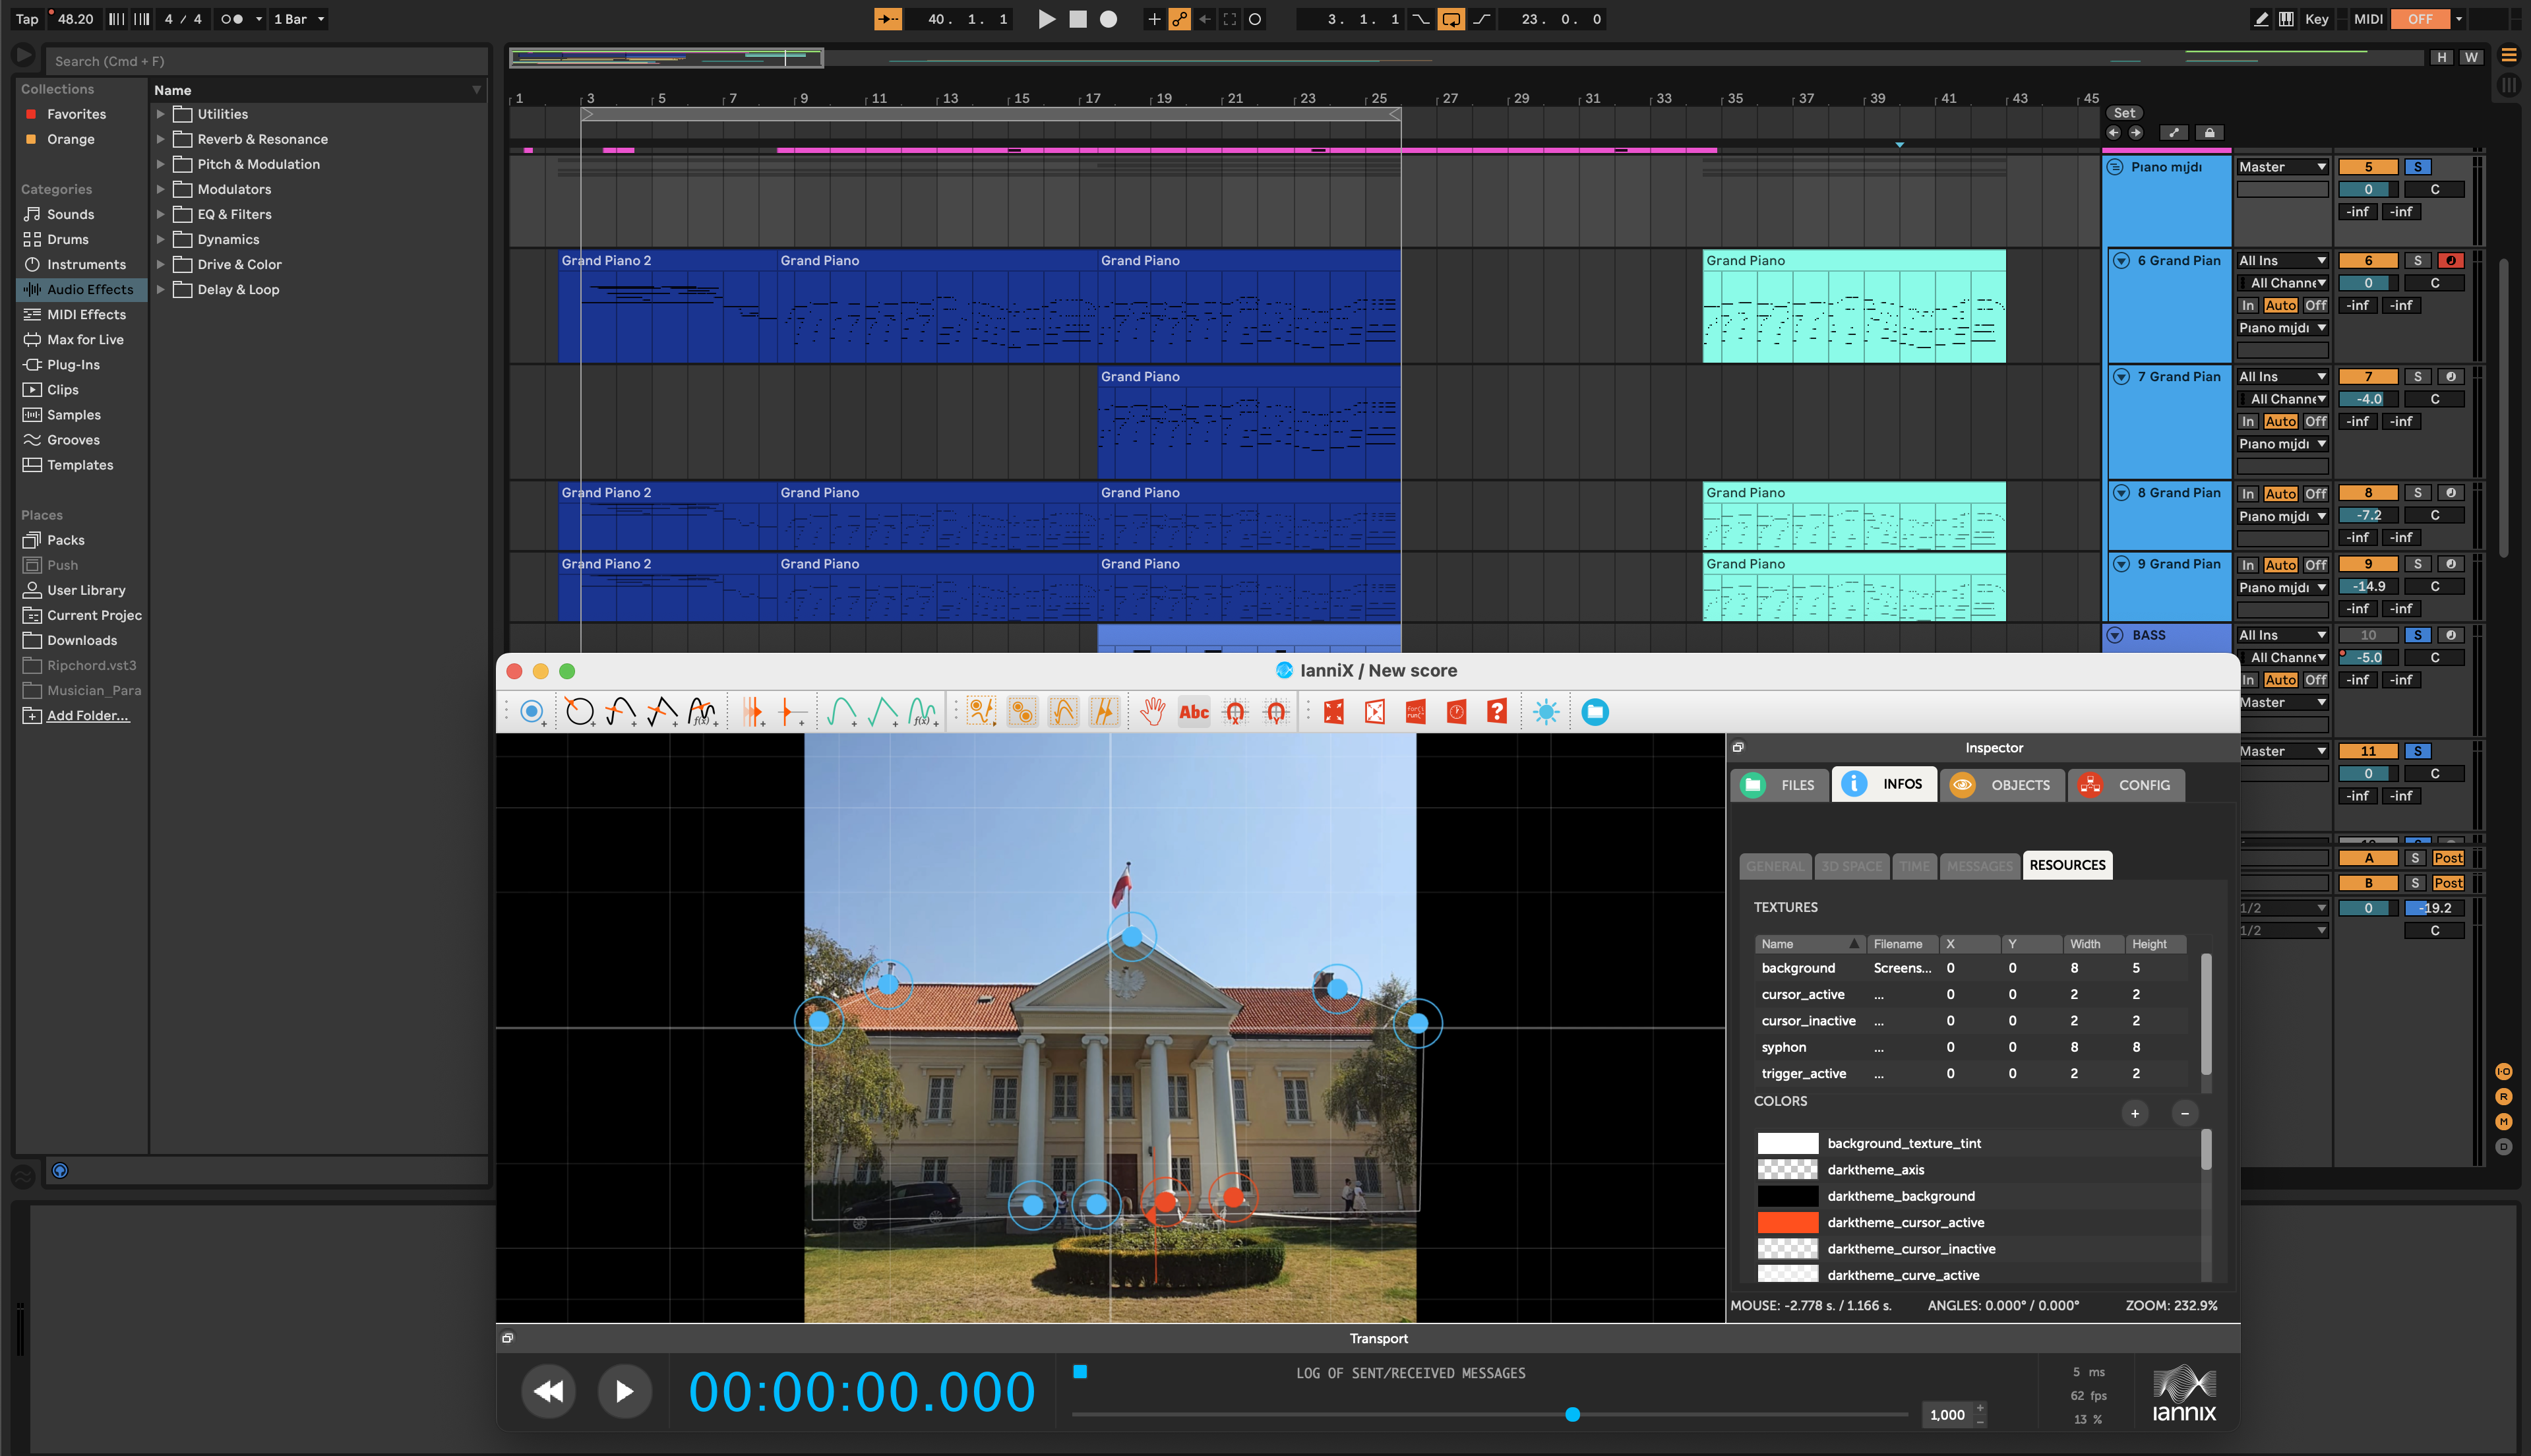2531x1456 pixels.
Task: Solo the 6 Grand Piano track
Action: (2417, 260)
